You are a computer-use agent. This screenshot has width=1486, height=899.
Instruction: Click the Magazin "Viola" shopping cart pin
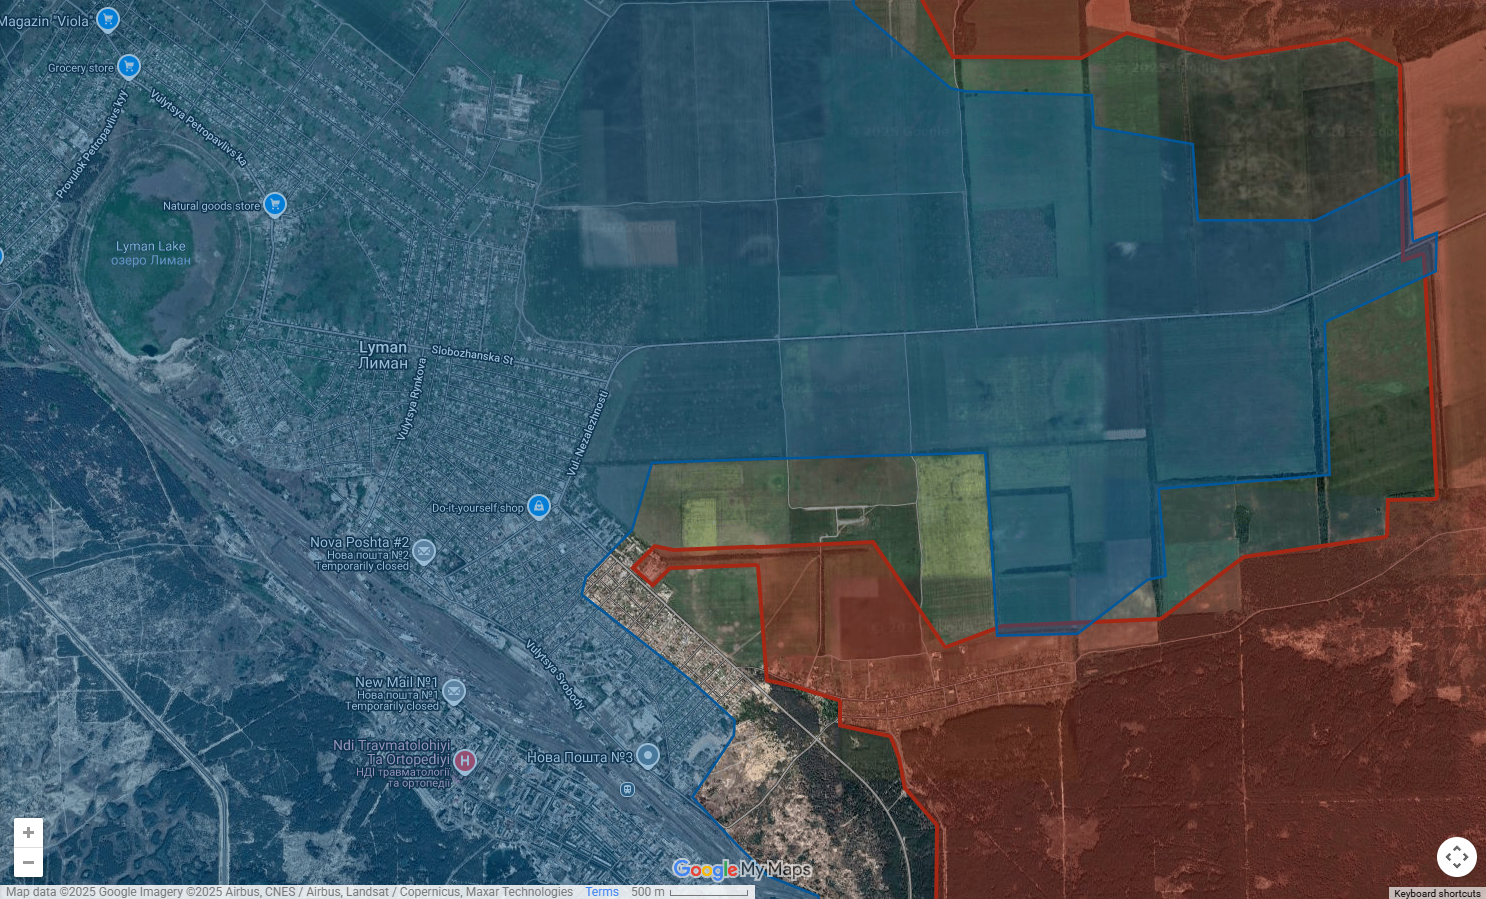tap(108, 19)
